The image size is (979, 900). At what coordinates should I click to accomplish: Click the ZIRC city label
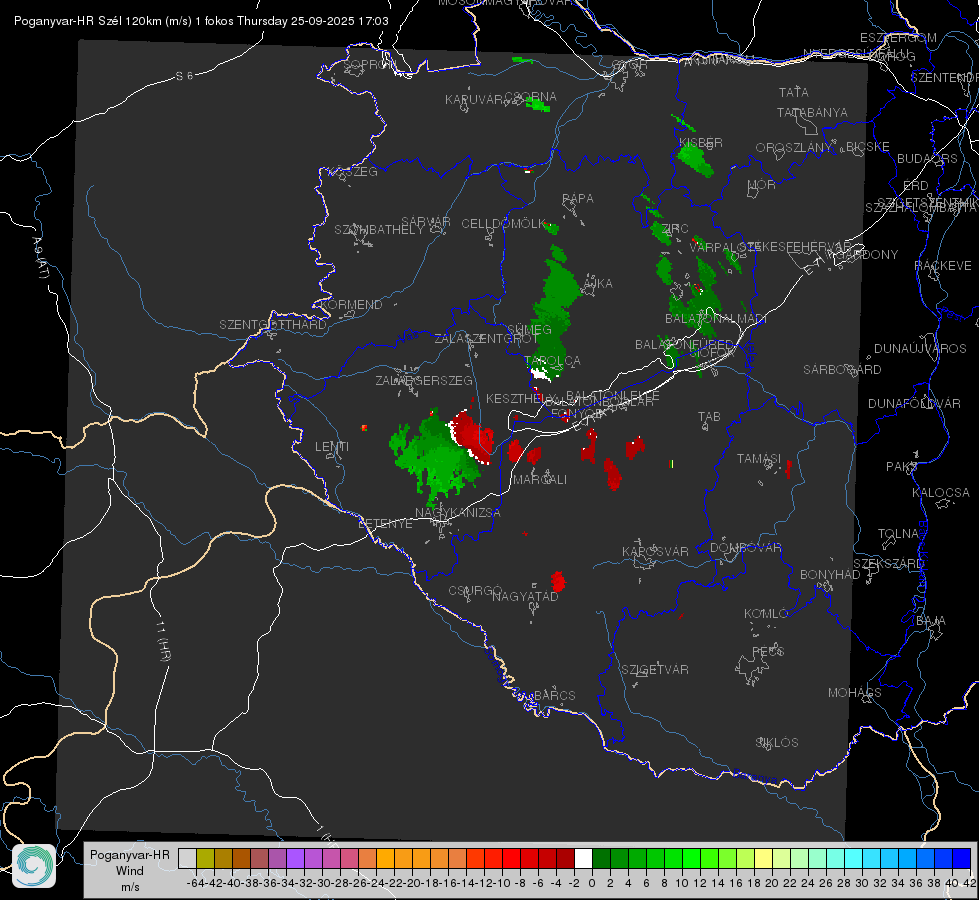tap(674, 229)
